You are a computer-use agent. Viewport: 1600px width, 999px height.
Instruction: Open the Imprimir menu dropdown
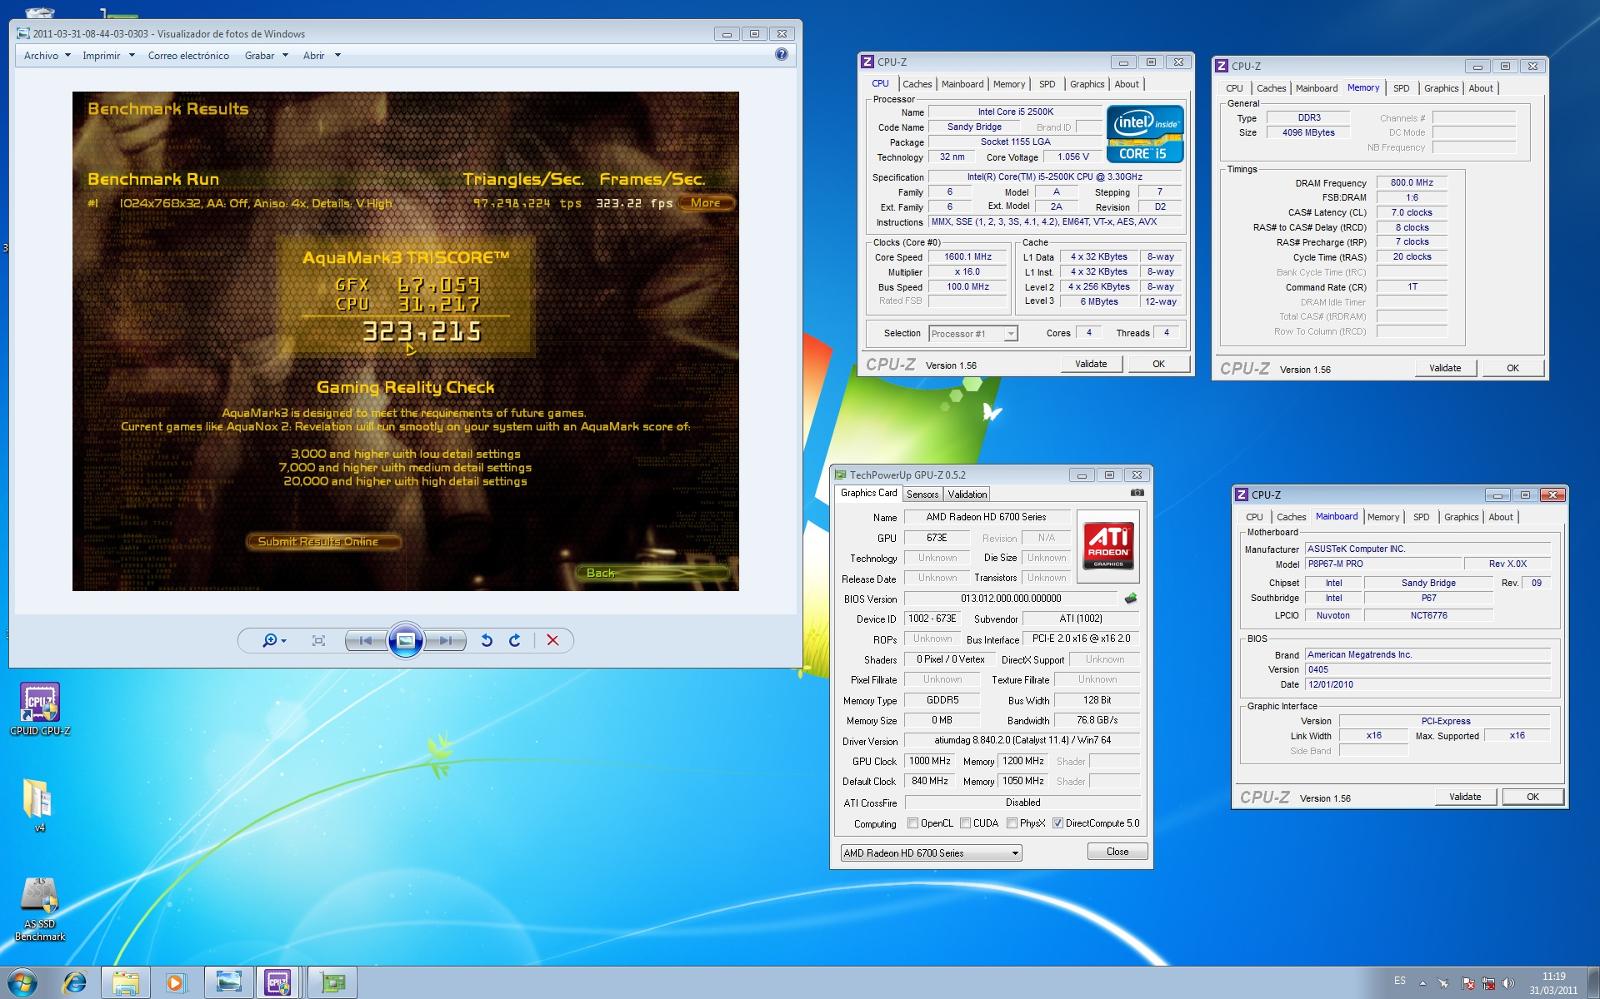coord(108,56)
